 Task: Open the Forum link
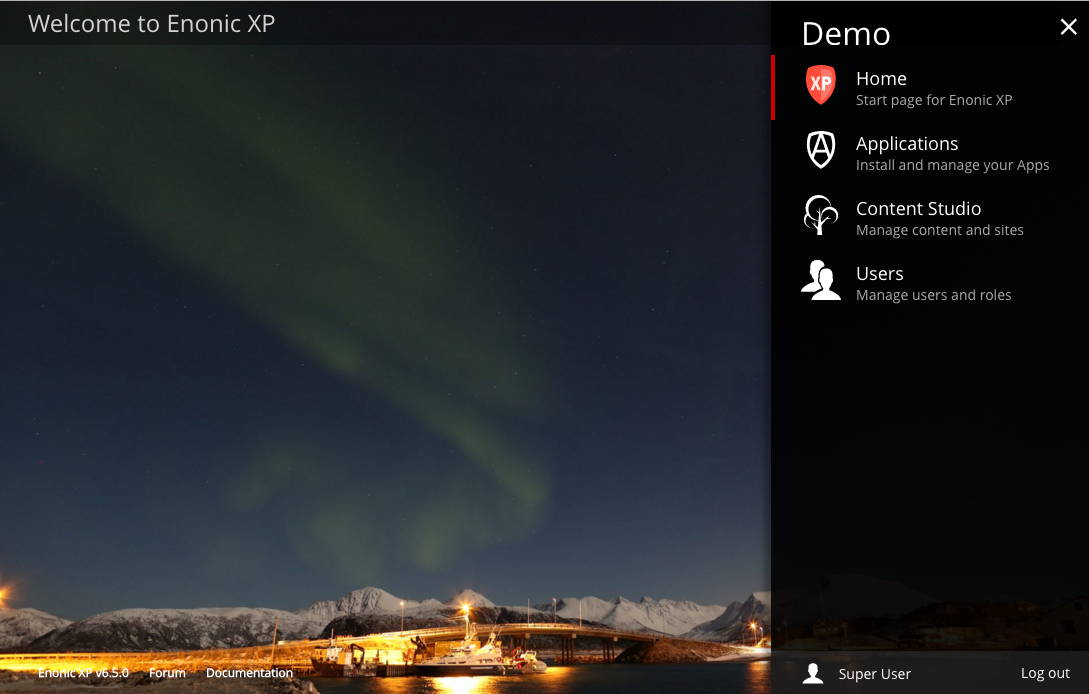coord(167,672)
